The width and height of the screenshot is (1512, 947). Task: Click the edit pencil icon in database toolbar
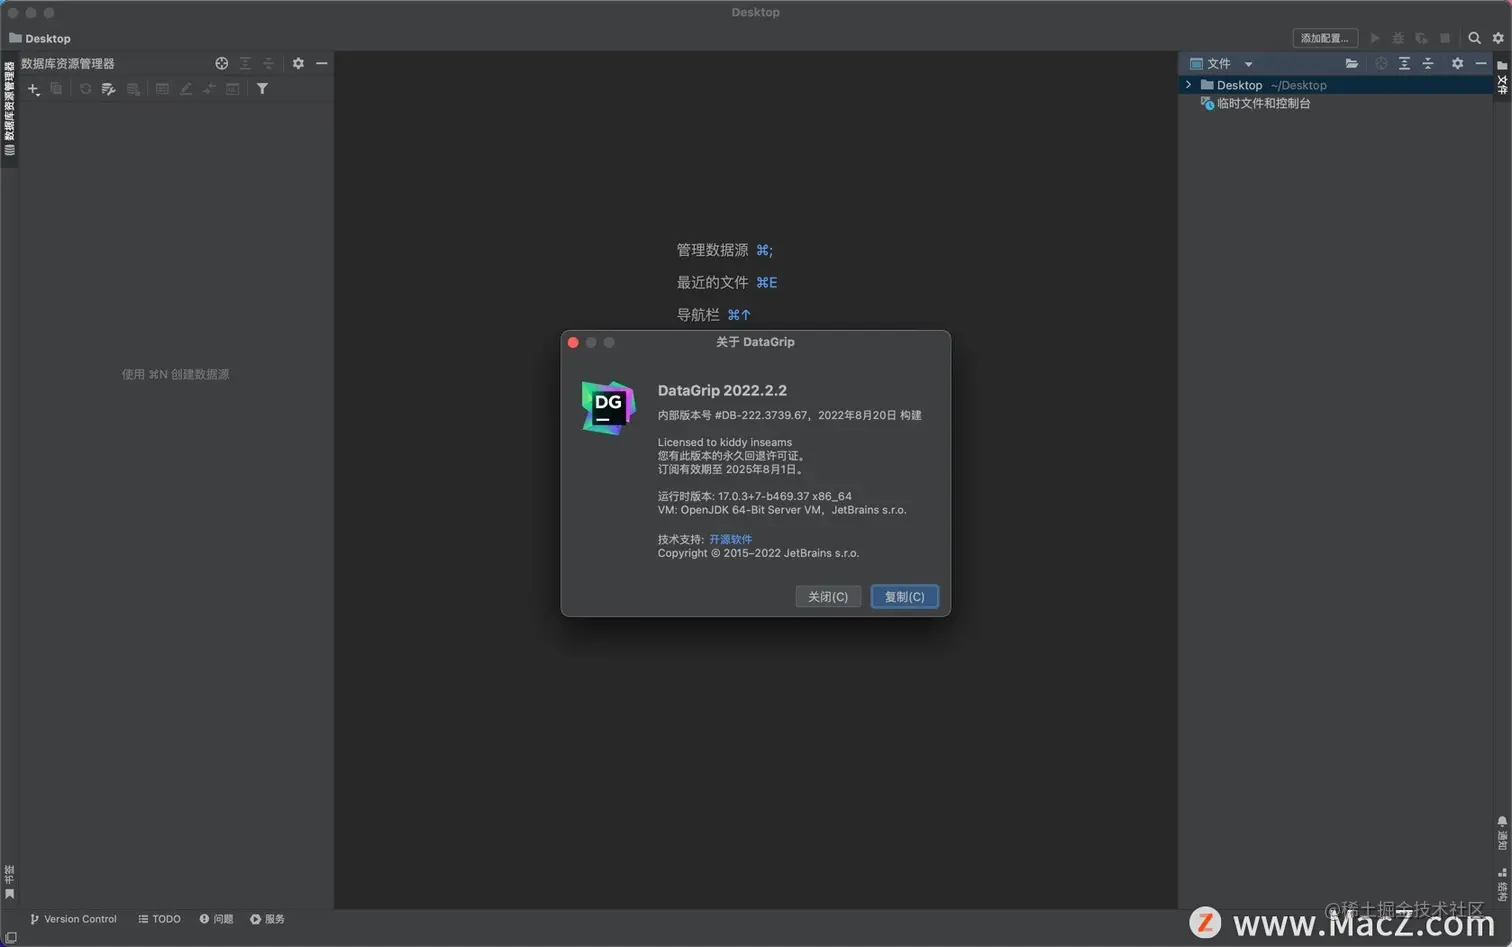pos(186,89)
